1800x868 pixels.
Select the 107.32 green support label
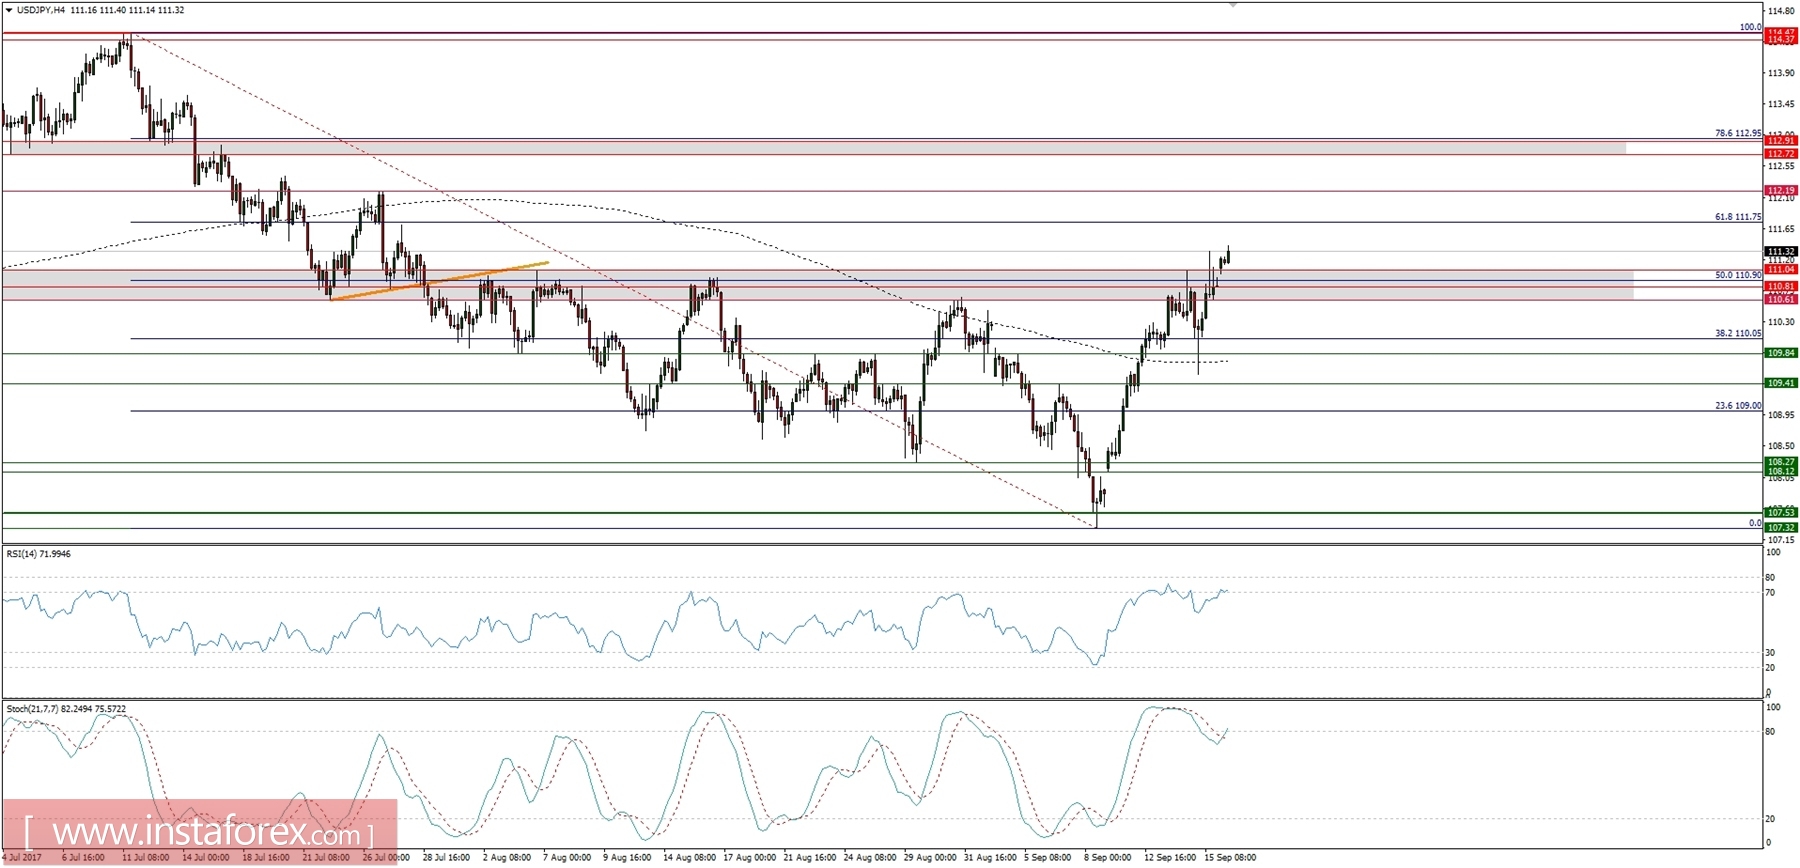[1781, 527]
